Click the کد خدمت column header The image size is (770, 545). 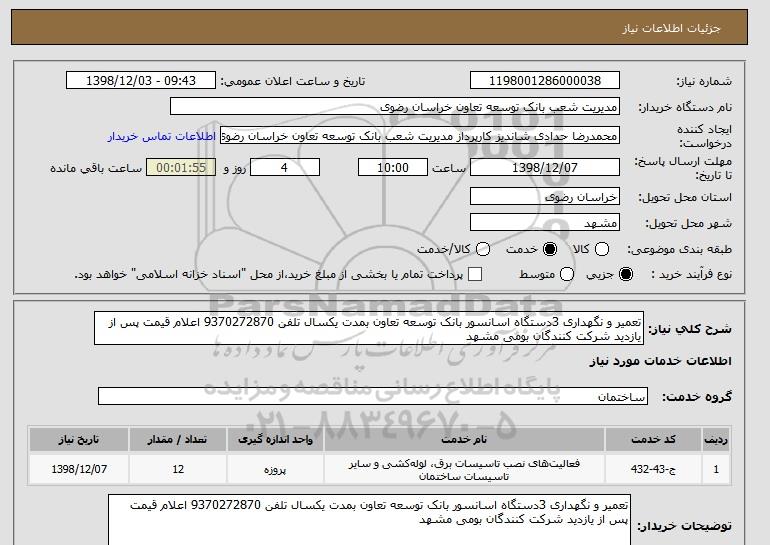coord(653,439)
